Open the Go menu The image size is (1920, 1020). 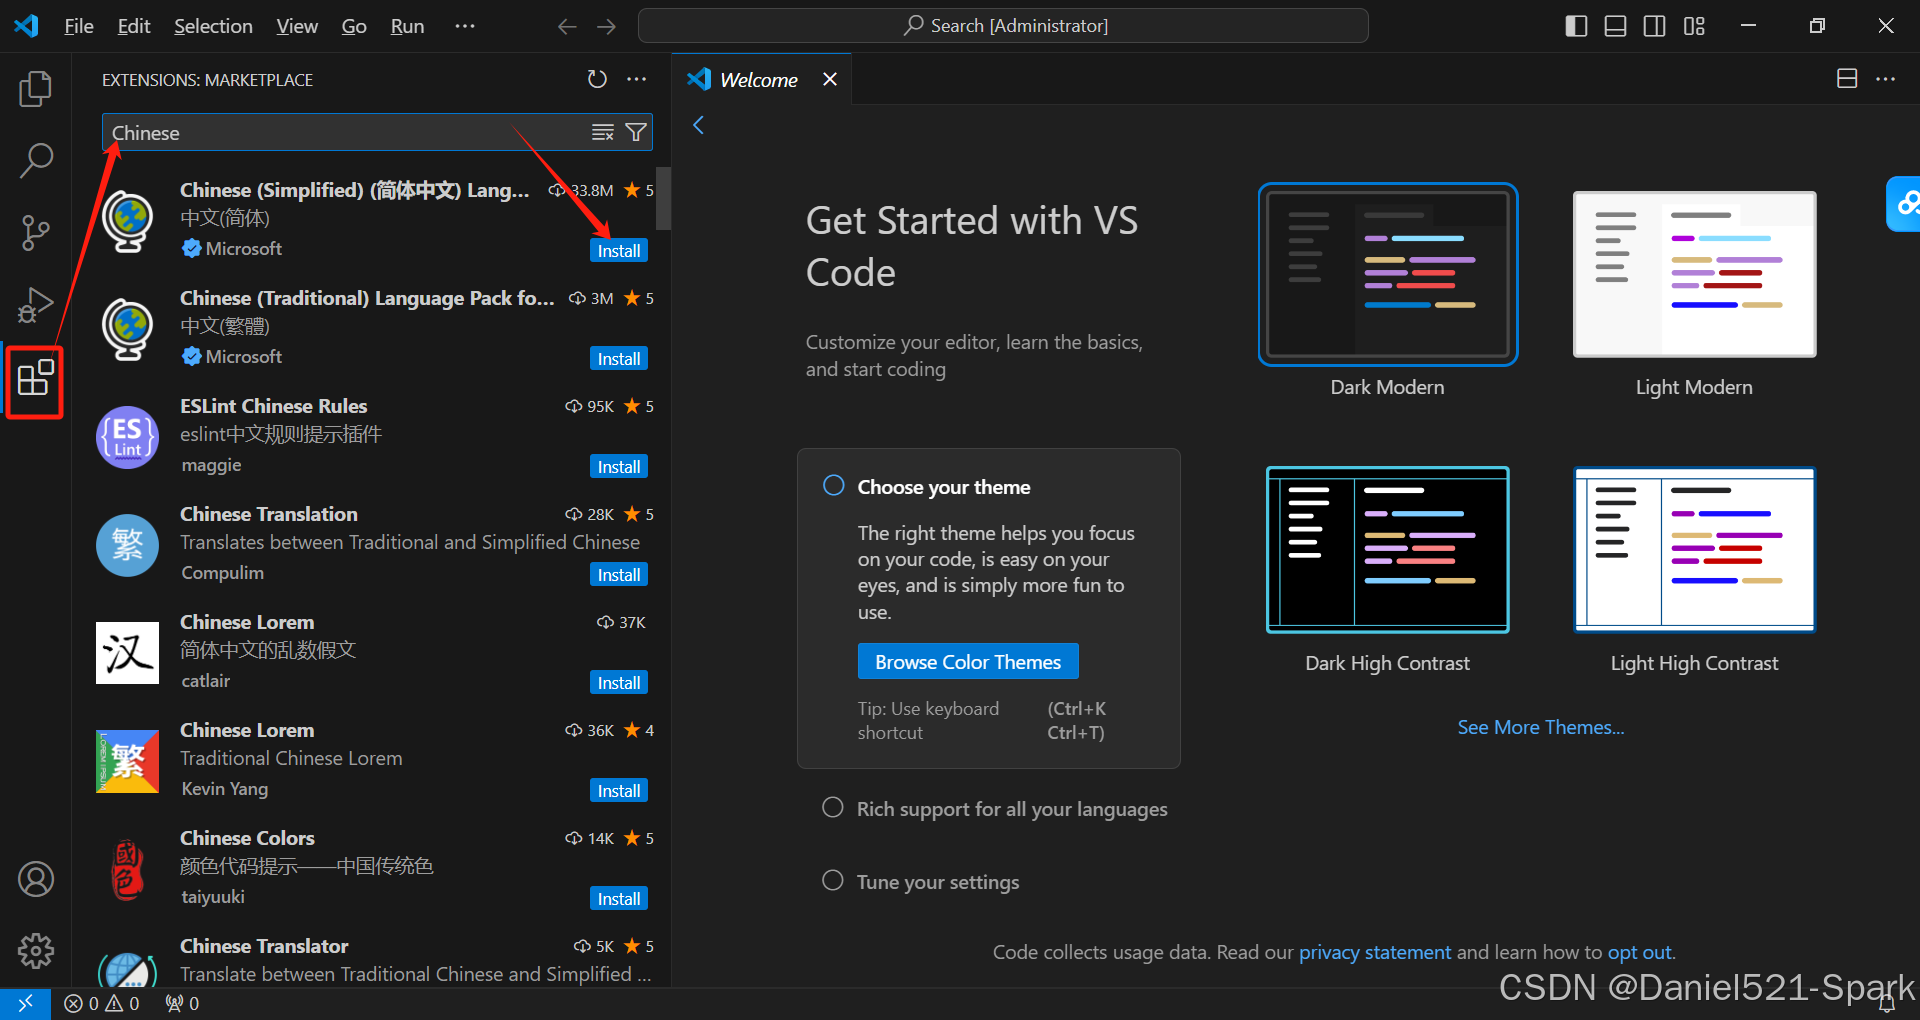(354, 26)
